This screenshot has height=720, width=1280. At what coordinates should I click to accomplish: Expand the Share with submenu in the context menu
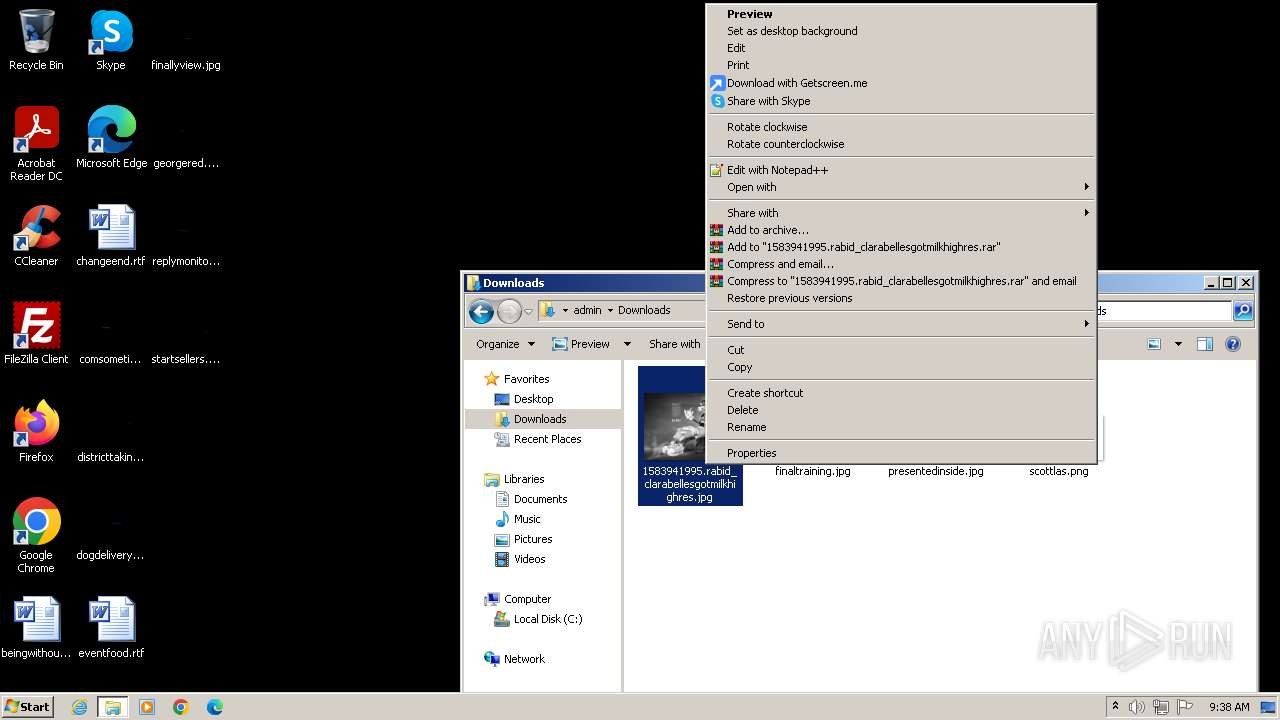(901, 213)
